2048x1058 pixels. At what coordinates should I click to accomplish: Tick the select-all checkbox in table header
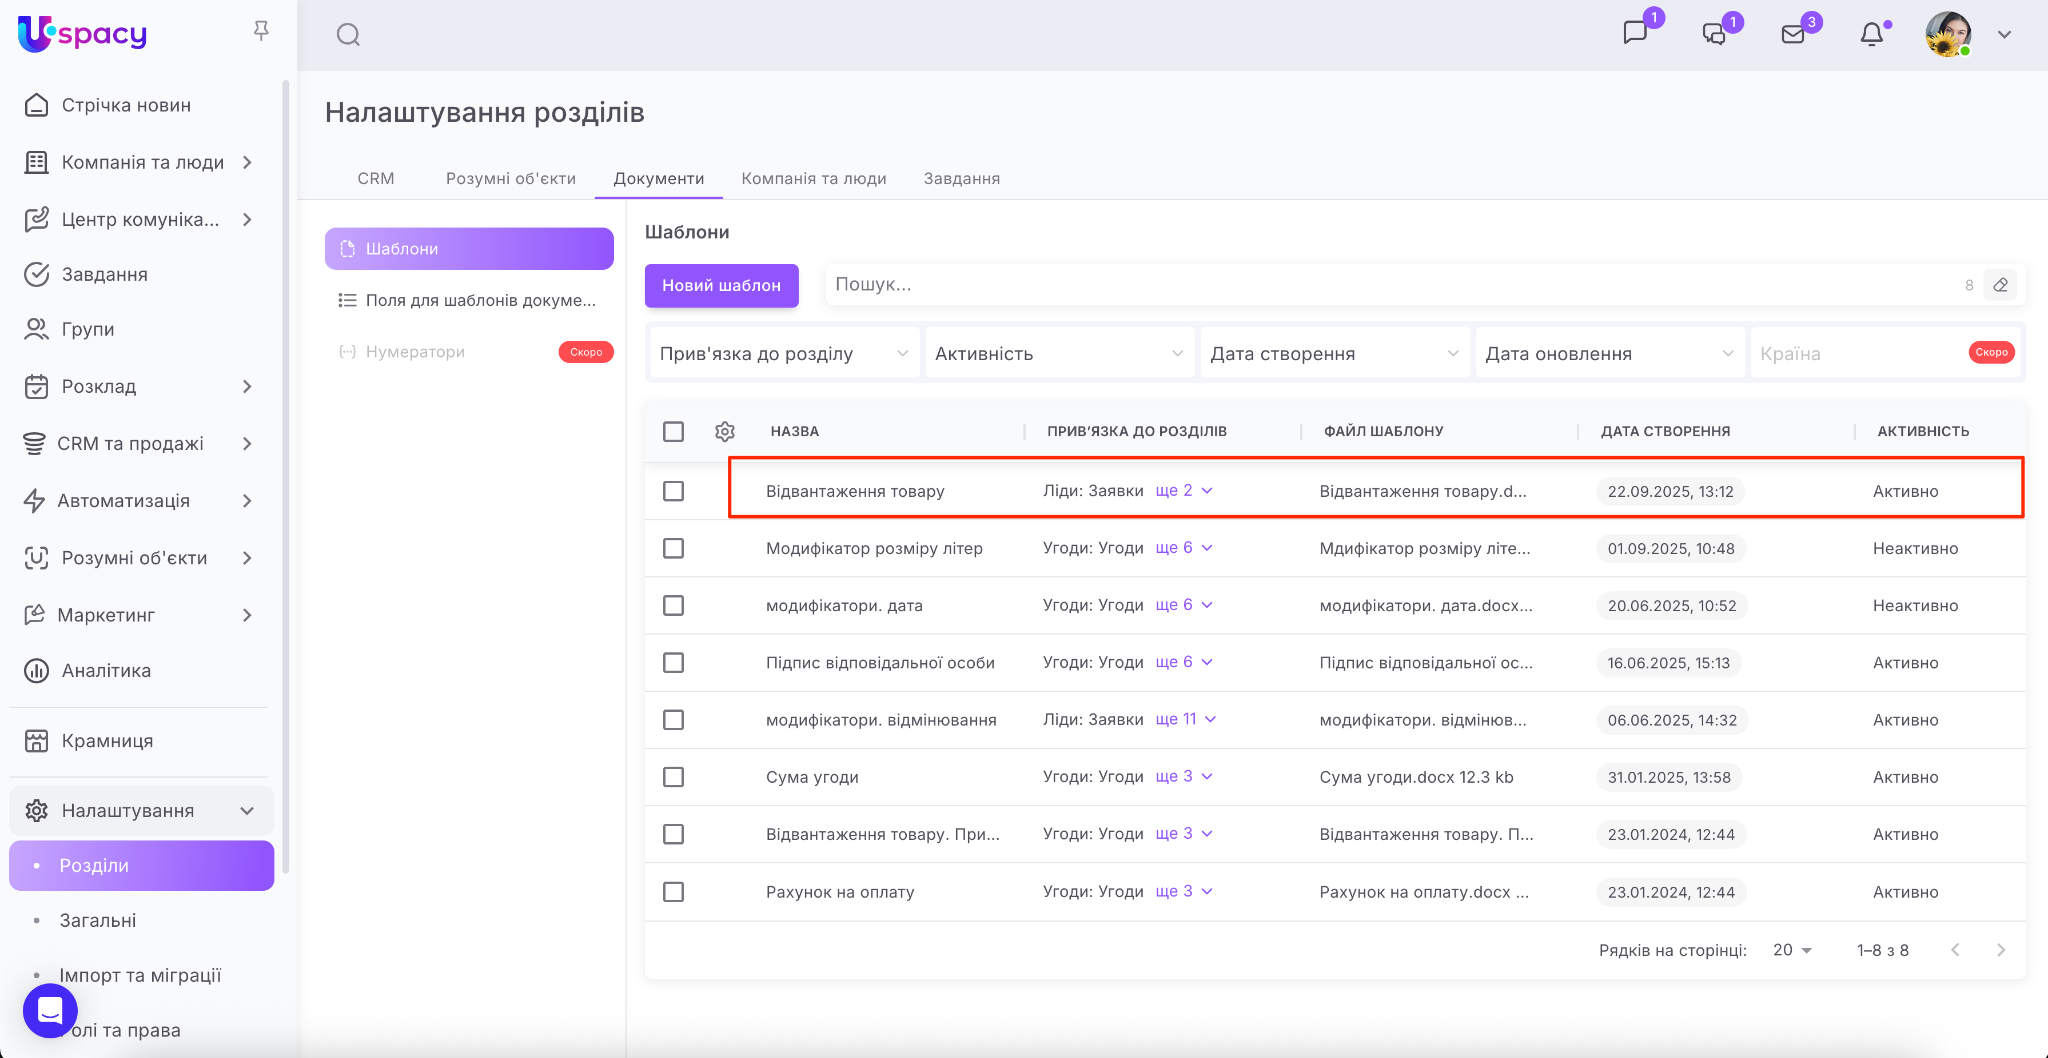click(673, 431)
